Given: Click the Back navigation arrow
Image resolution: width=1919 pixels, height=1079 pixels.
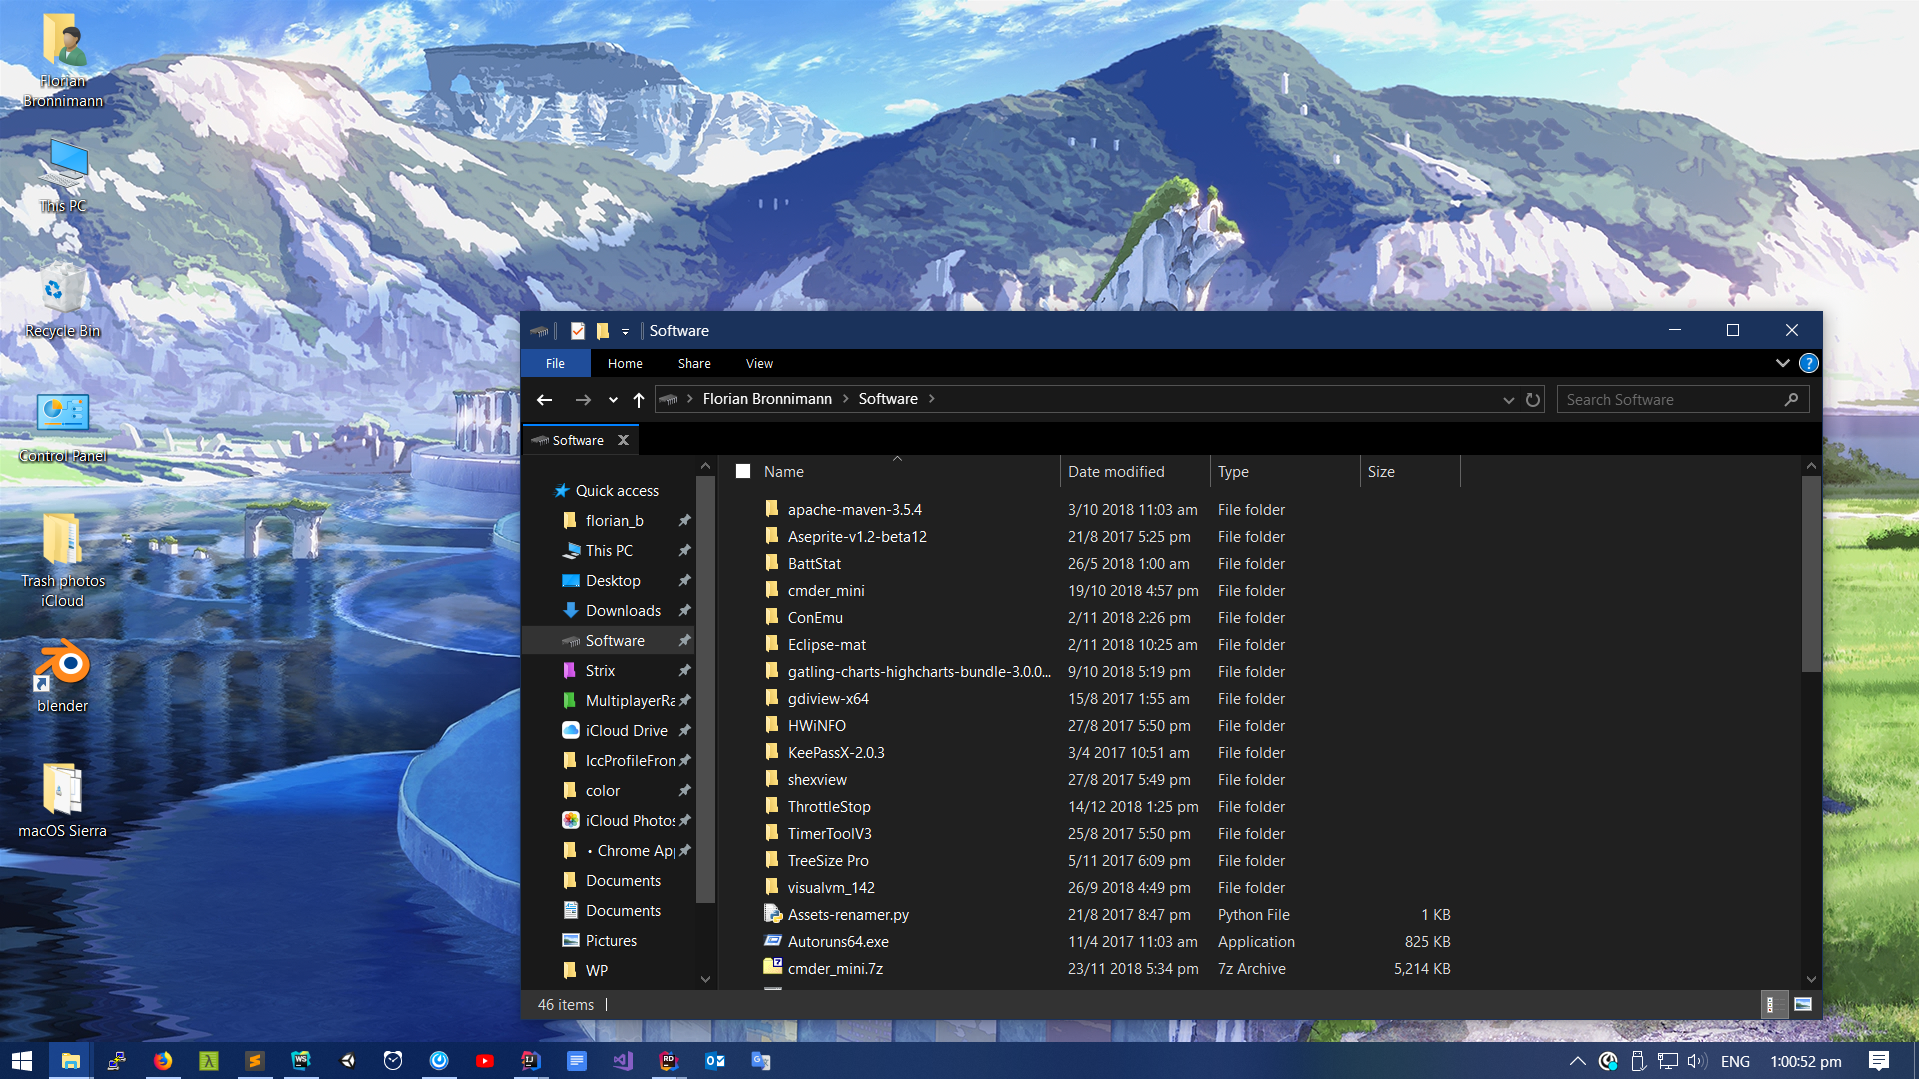Looking at the screenshot, I should (544, 400).
